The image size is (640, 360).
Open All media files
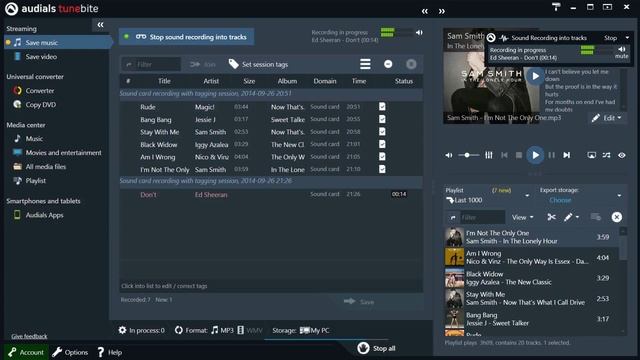pos(45,167)
